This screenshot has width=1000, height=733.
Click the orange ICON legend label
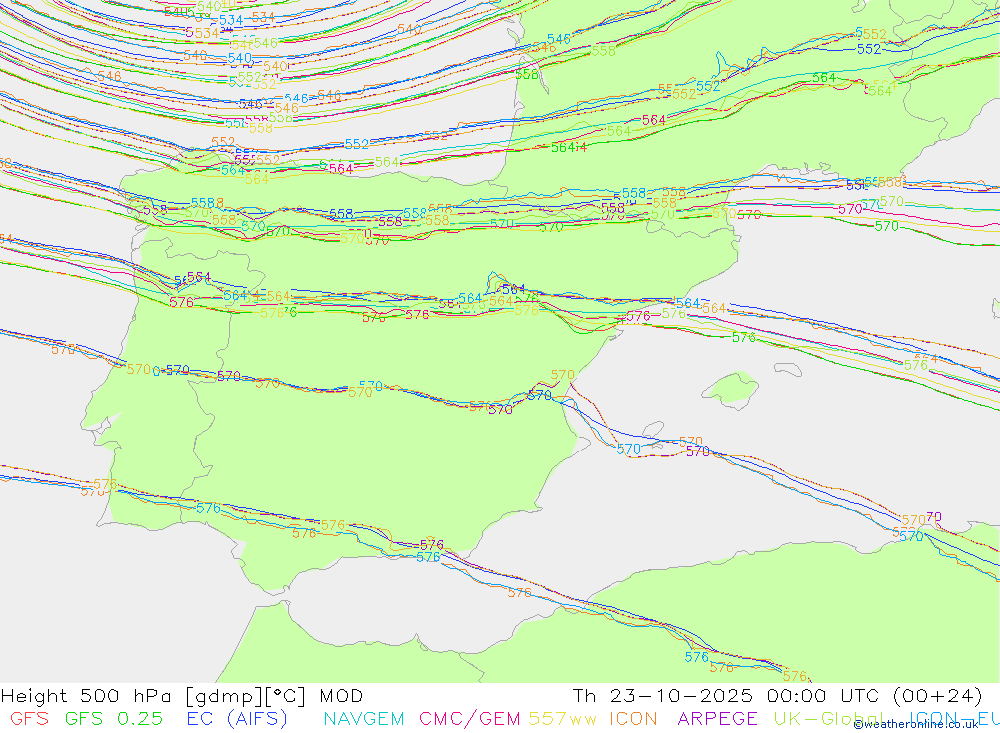tap(633, 719)
